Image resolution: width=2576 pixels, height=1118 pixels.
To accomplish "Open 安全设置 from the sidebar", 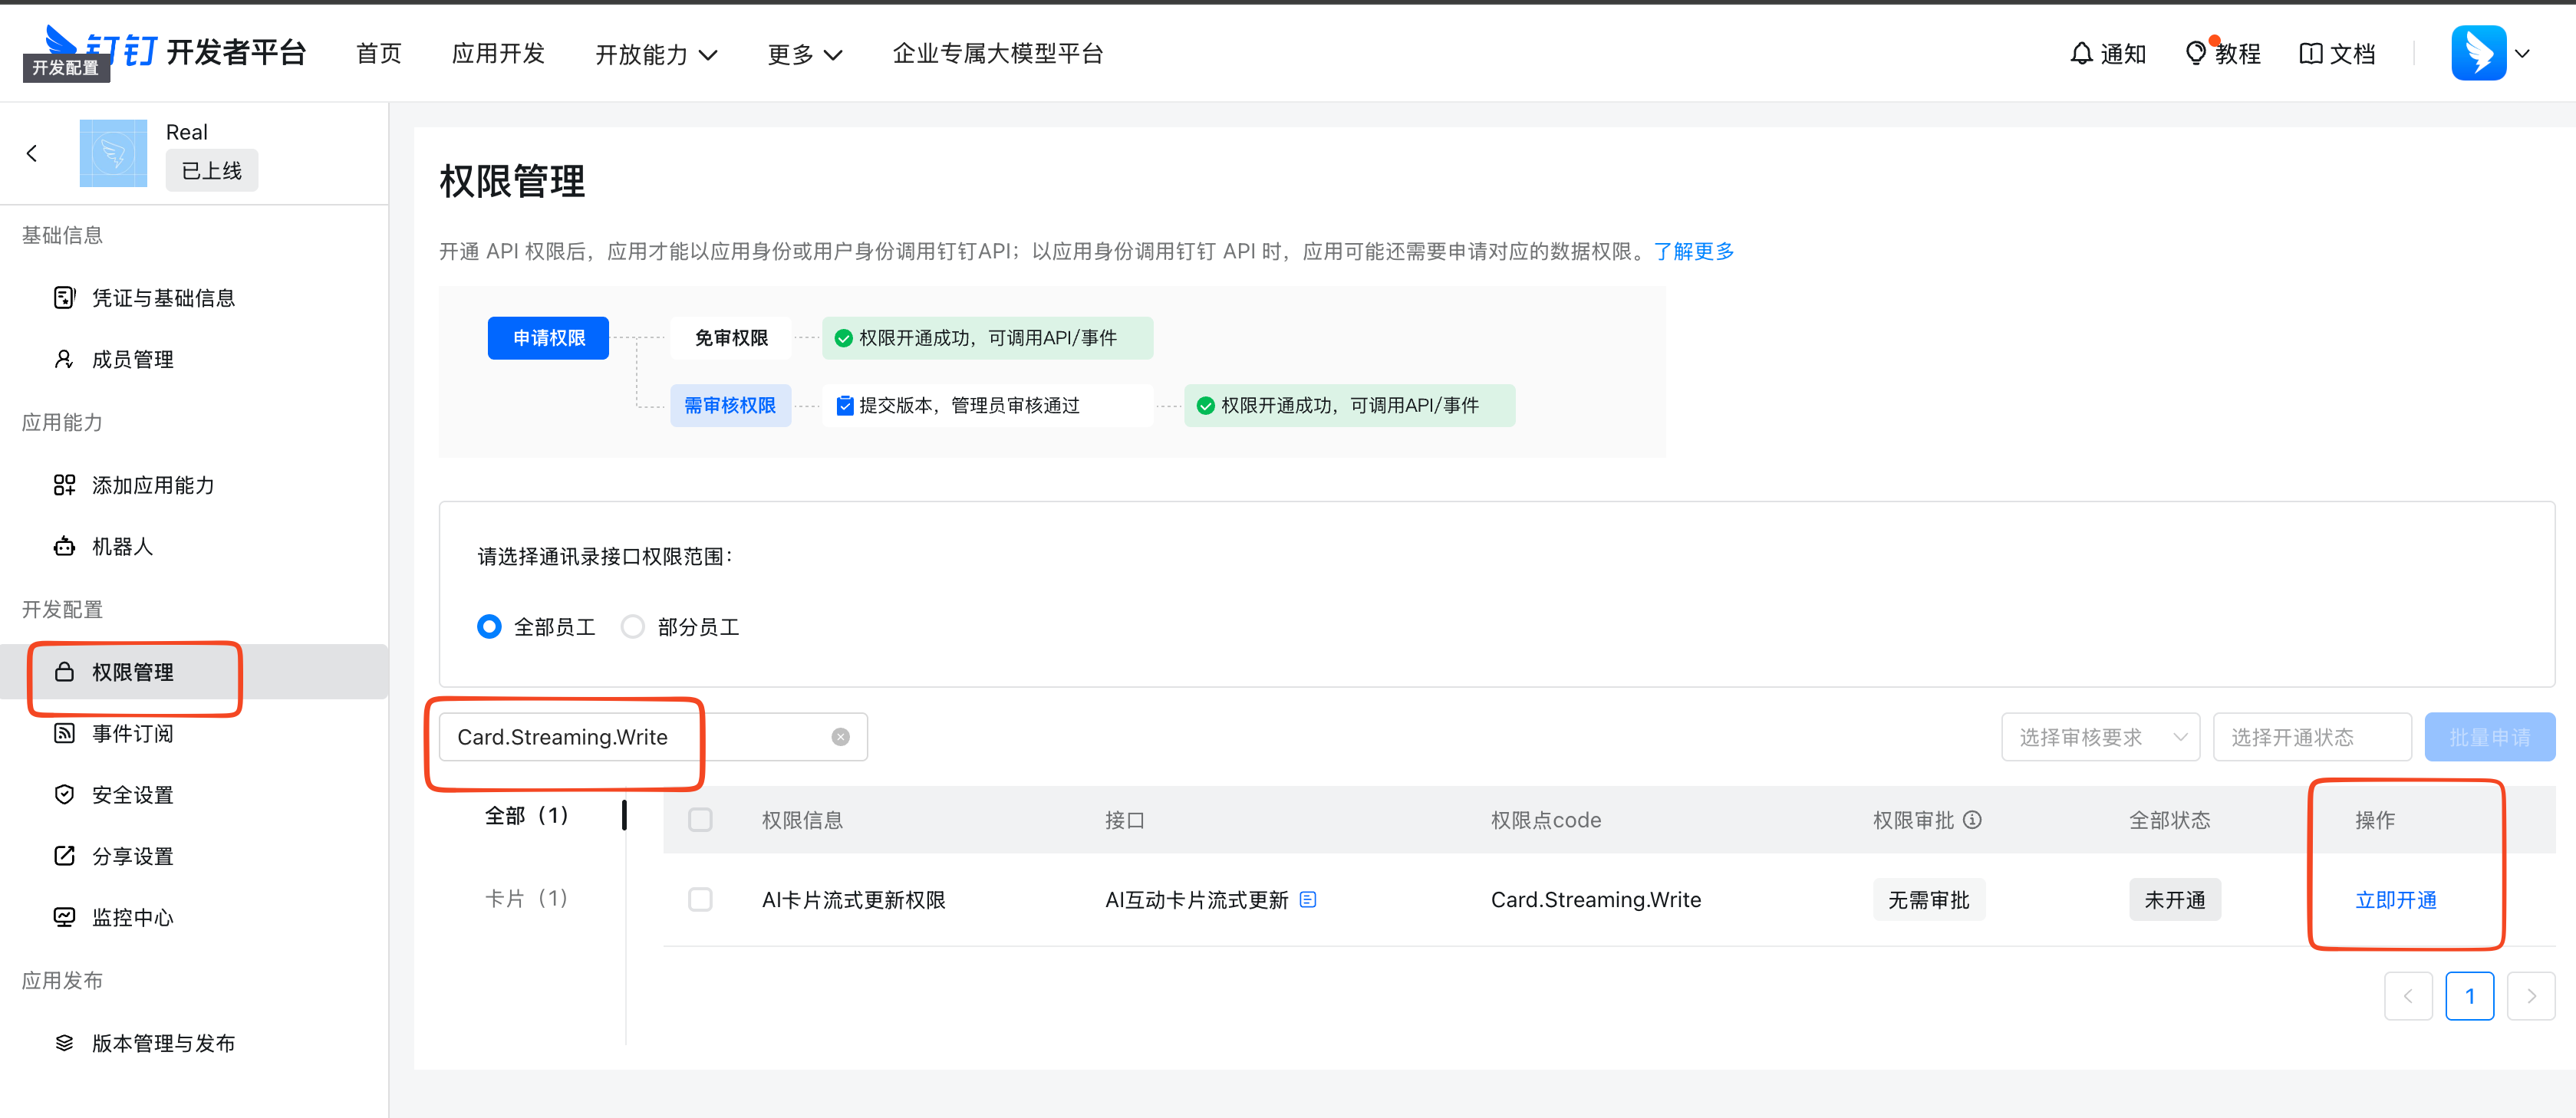I will tap(131, 794).
